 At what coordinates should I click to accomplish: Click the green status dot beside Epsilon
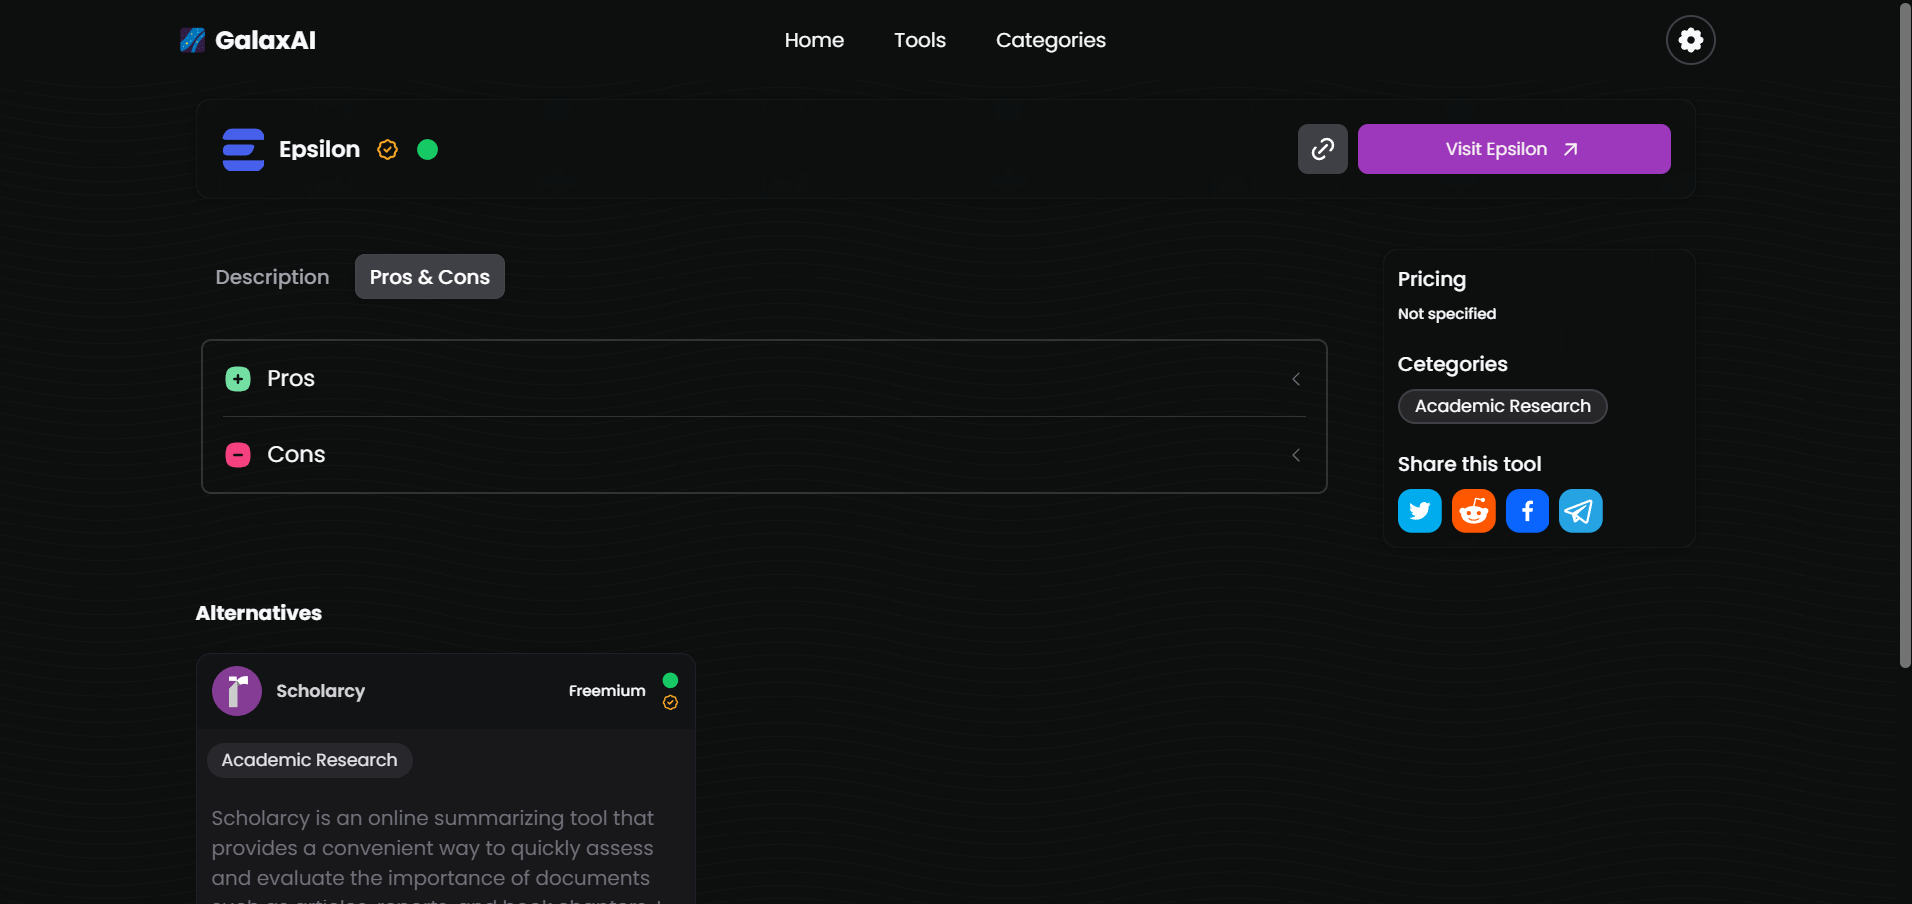(x=427, y=149)
